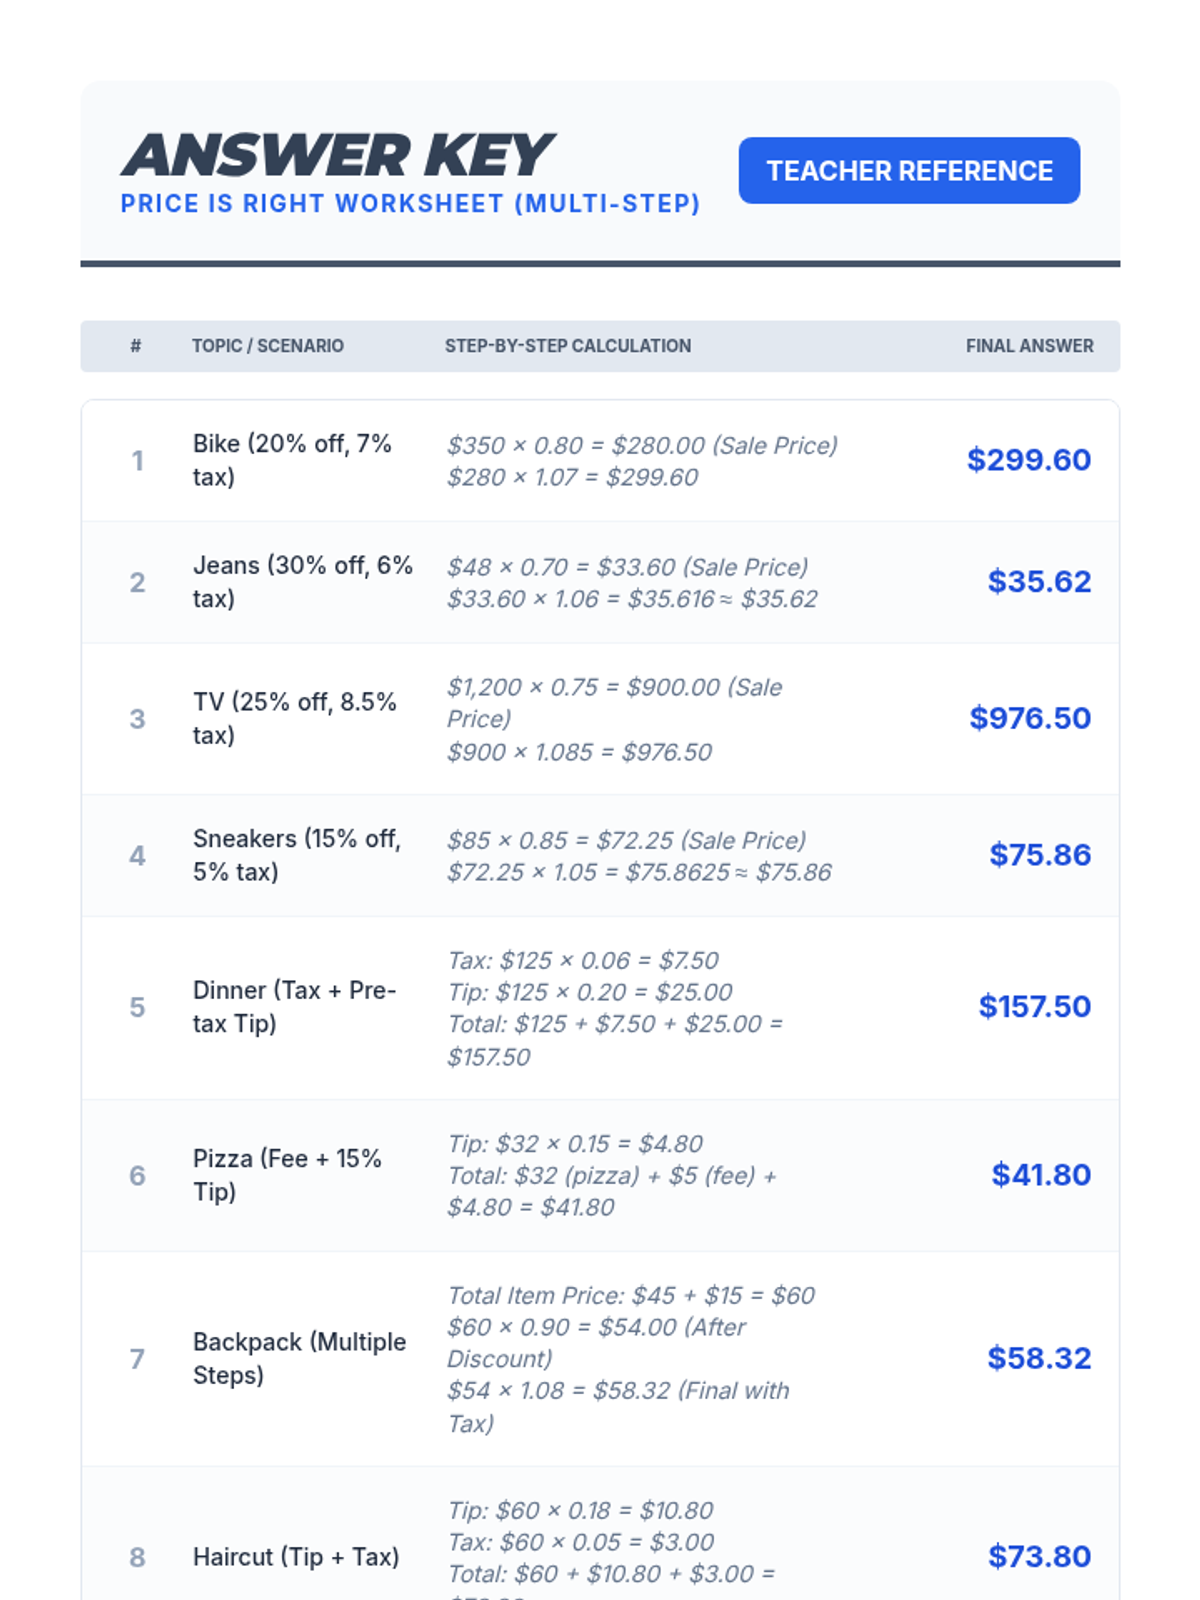Select the Backpack (Multiple Steps) topic

[x=299, y=1358]
